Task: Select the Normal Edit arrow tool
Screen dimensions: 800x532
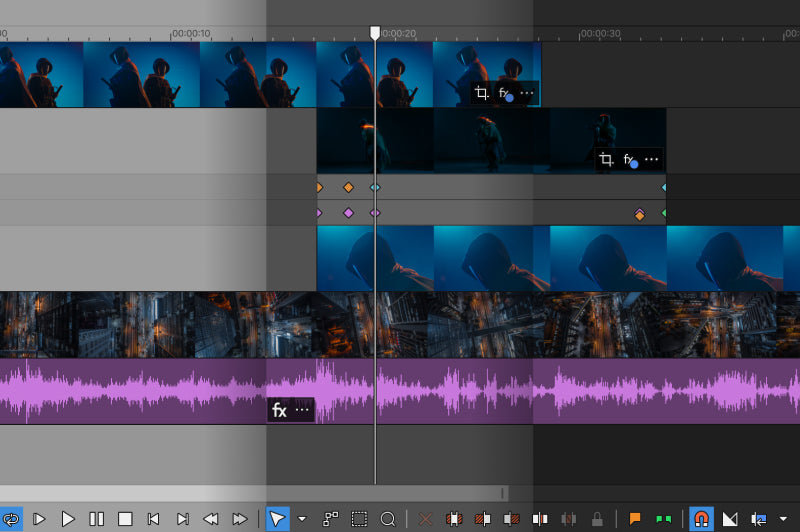Action: pyautogui.click(x=278, y=519)
